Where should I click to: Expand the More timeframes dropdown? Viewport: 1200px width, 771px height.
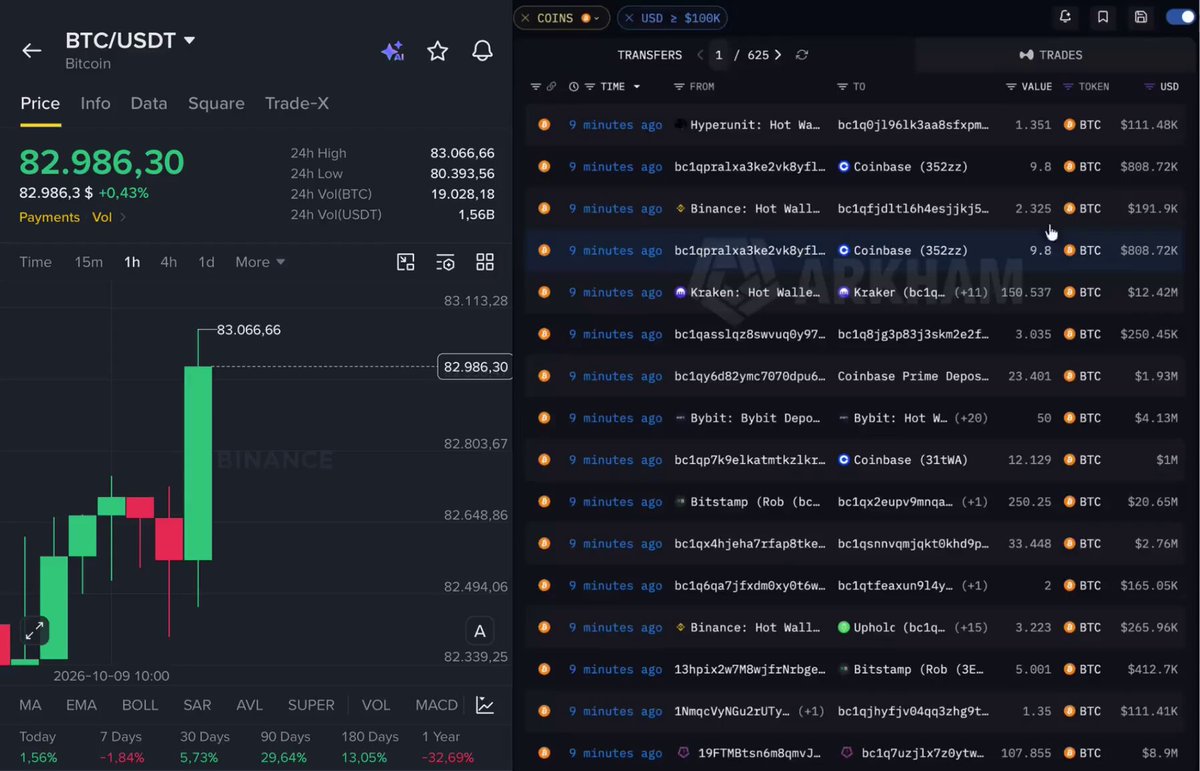(x=260, y=262)
